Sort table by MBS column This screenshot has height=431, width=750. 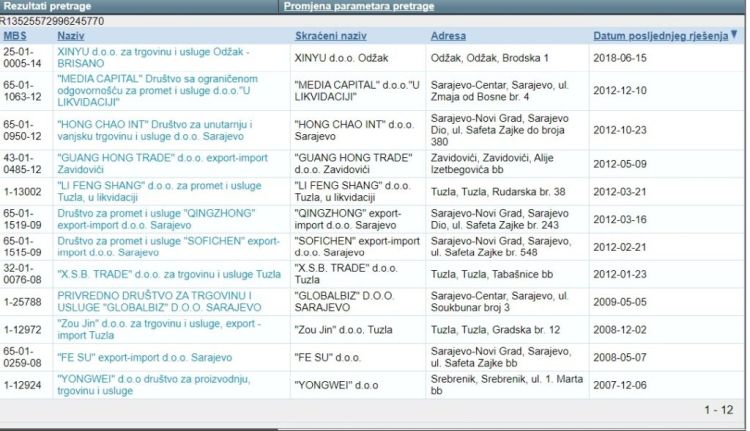coord(15,36)
